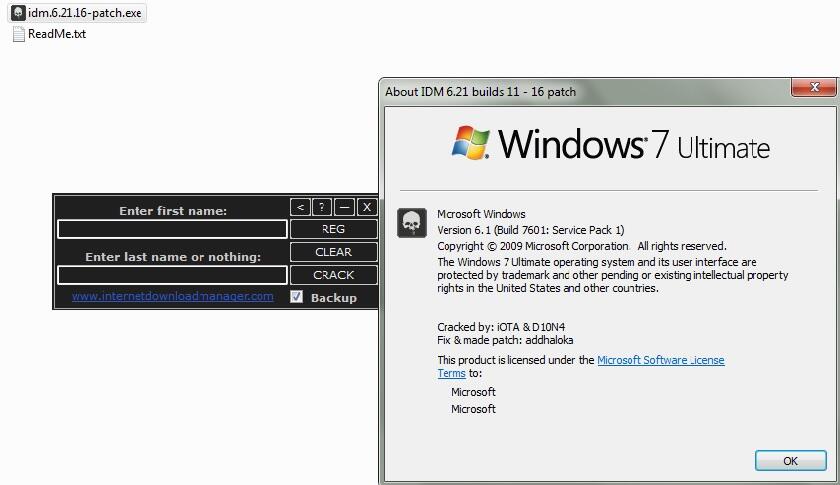The width and height of the screenshot is (840, 485).
Task: Click the 'Enter first name:' label
Action: [x=172, y=211]
